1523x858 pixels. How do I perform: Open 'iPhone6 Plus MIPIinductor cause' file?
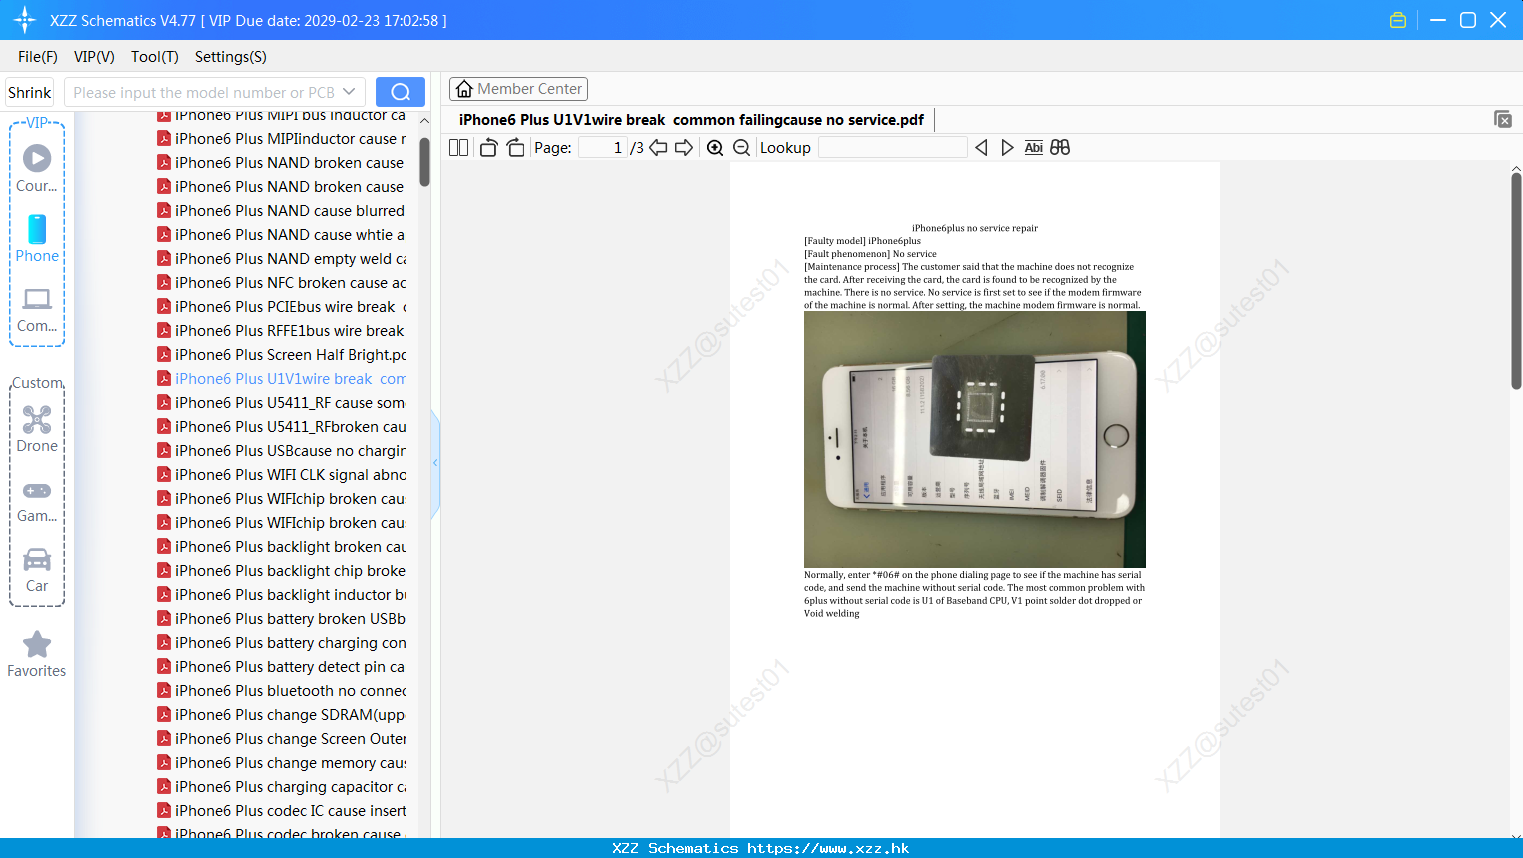point(282,139)
